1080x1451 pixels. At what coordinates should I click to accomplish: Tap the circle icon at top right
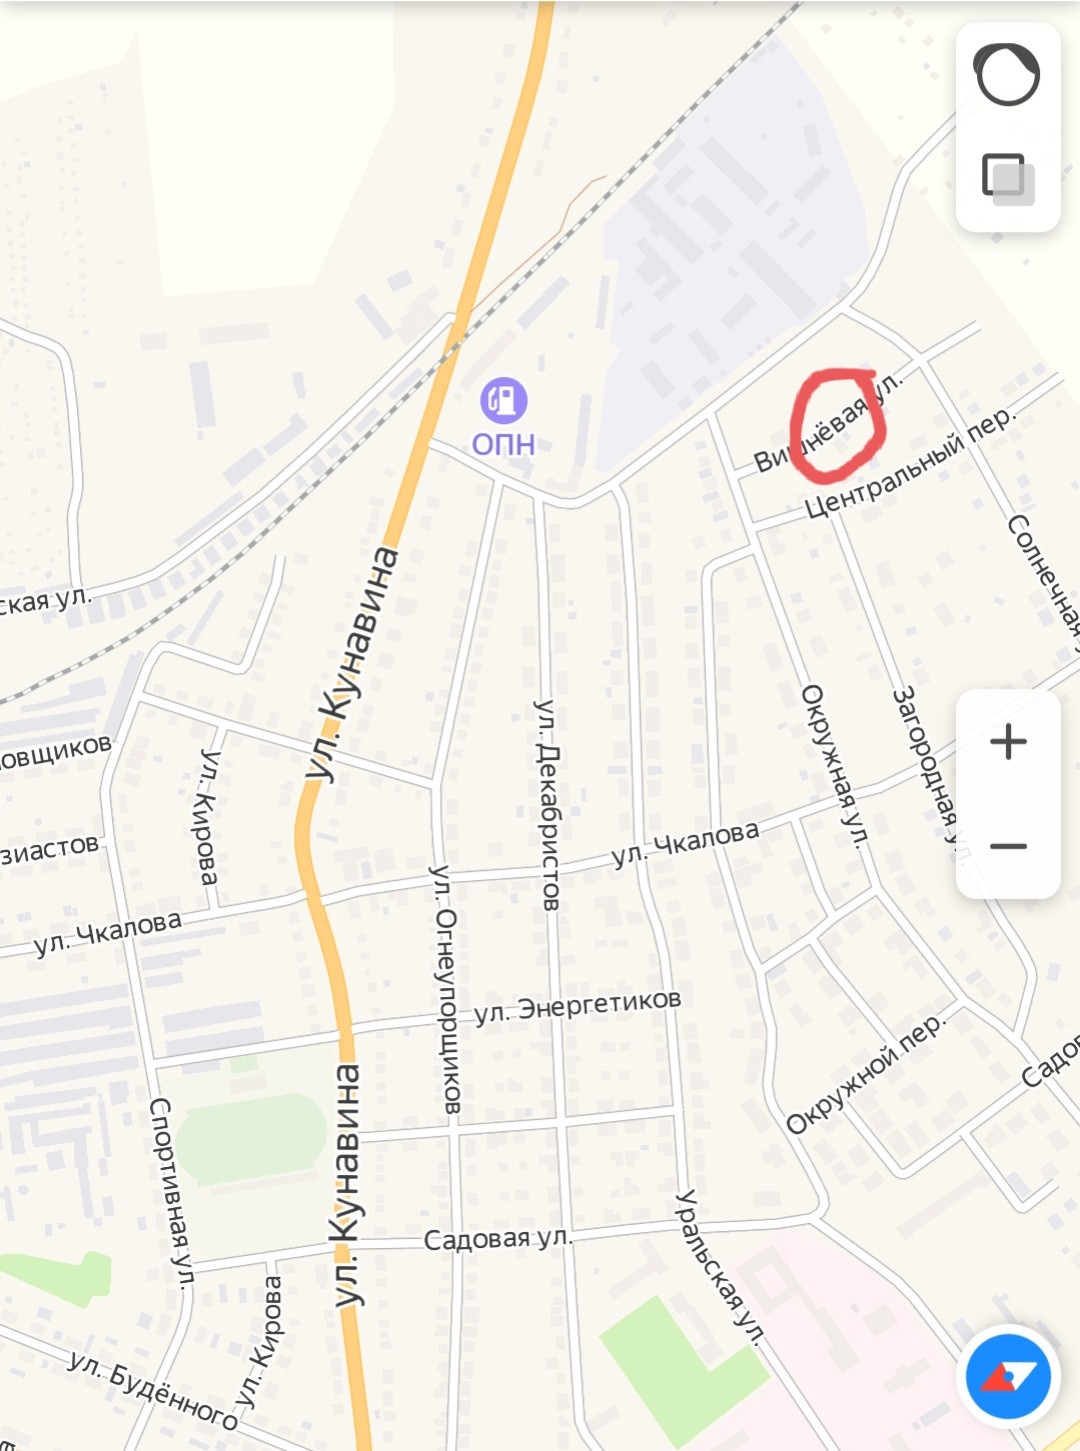point(1007,74)
